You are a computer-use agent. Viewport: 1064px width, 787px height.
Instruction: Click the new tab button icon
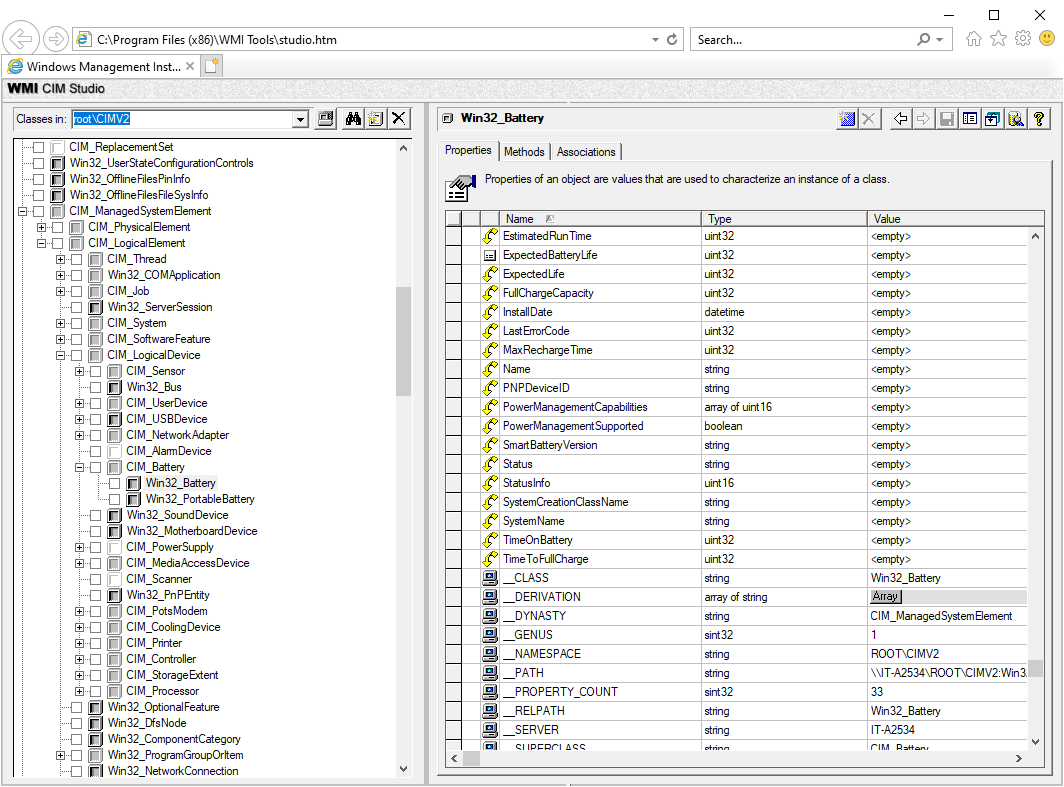click(212, 66)
